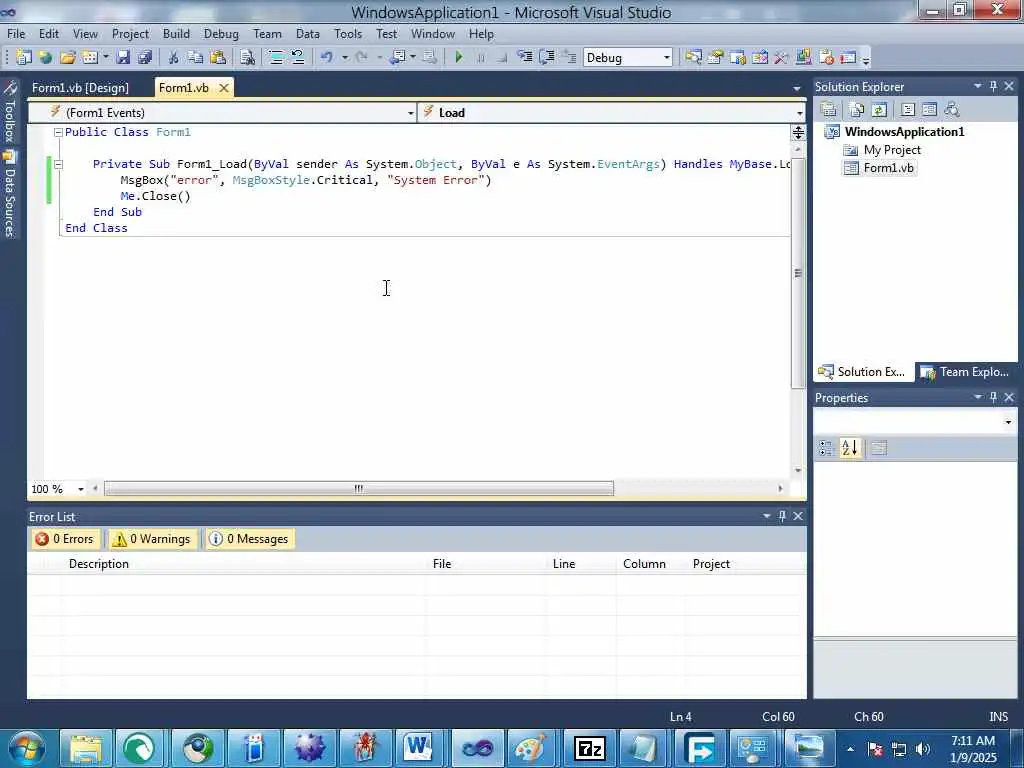This screenshot has width=1024, height=768.
Task: Click Show All Files in Solution Explorer
Action: pos(857,109)
